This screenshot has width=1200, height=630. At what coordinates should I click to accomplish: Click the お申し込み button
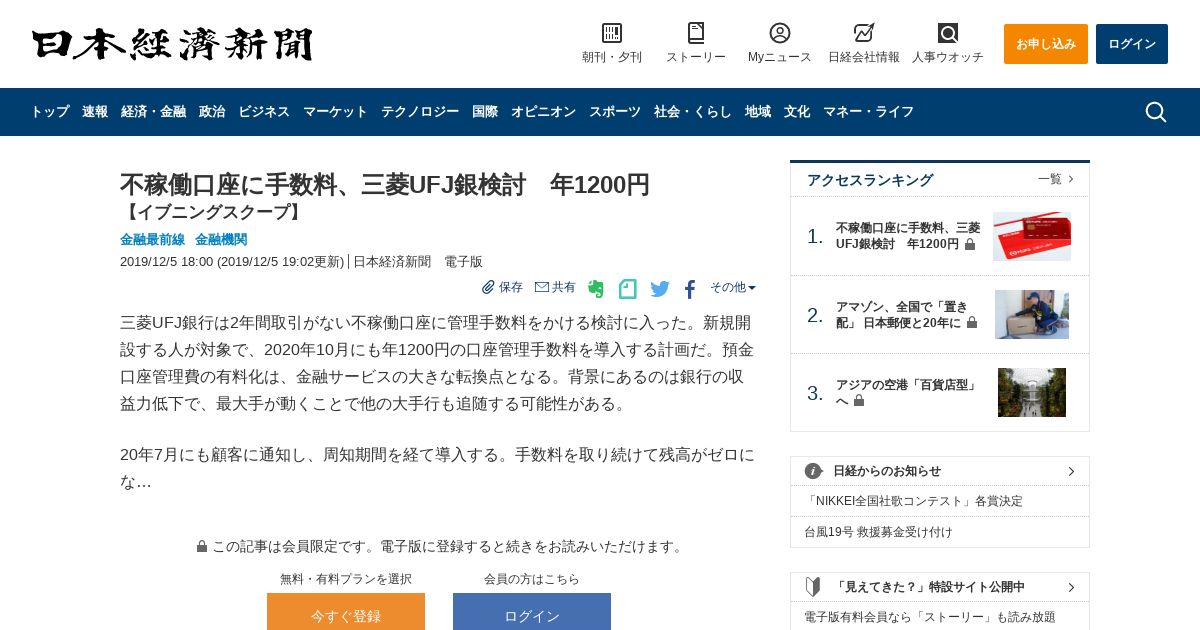[x=1046, y=44]
